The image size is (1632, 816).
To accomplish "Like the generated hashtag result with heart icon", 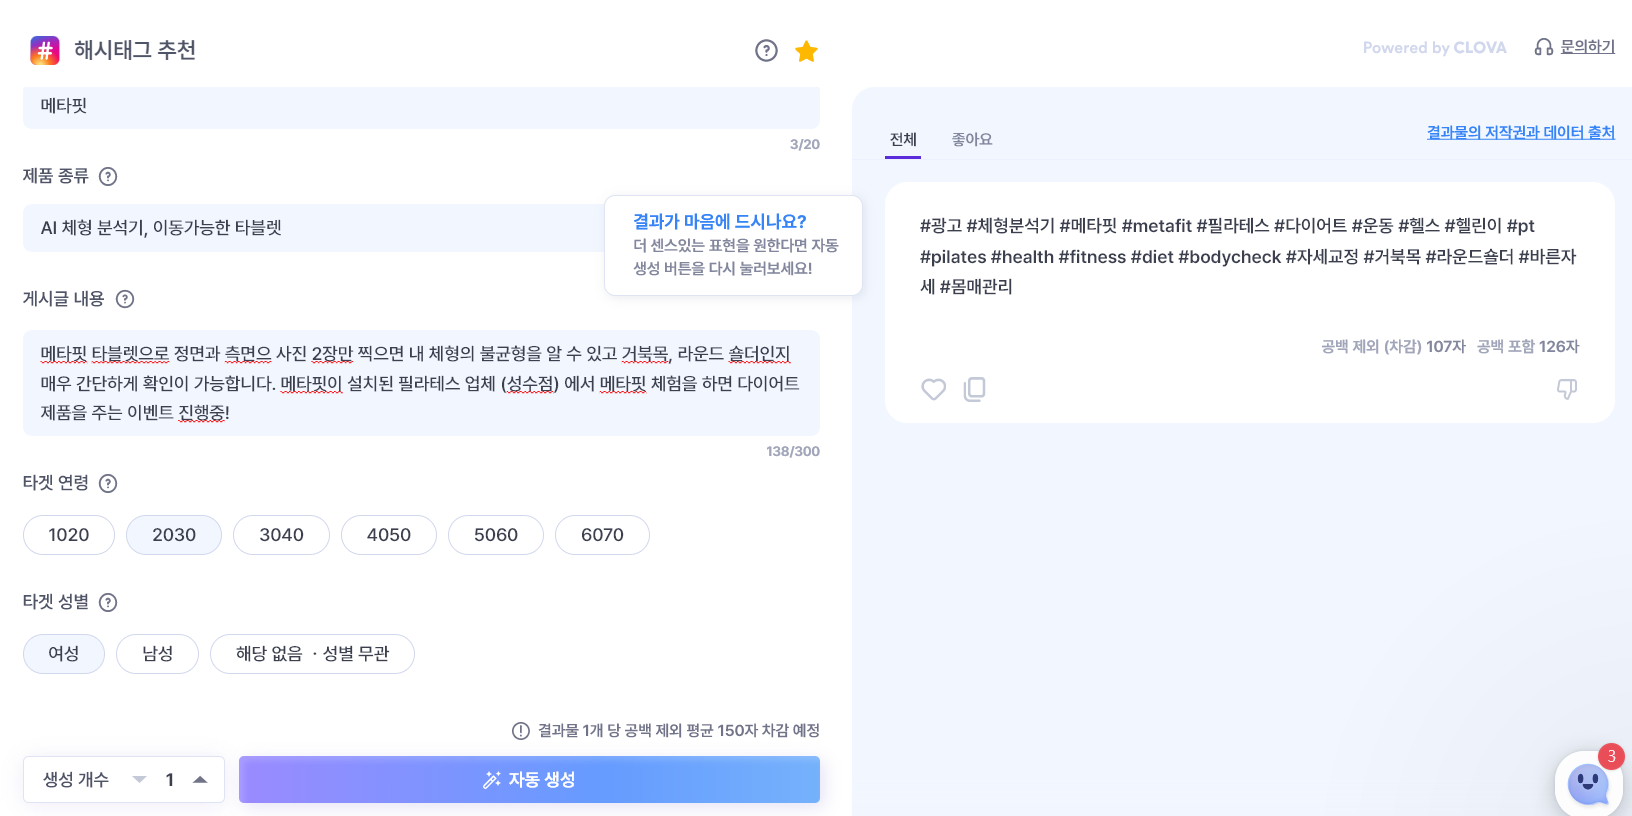I will [x=933, y=389].
